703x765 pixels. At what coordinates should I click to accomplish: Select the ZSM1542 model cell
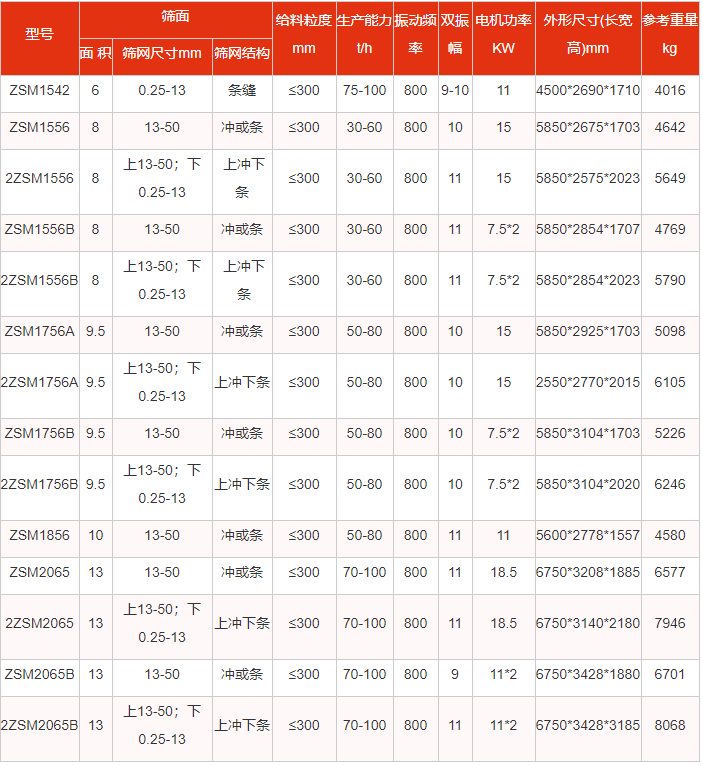pos(39,91)
